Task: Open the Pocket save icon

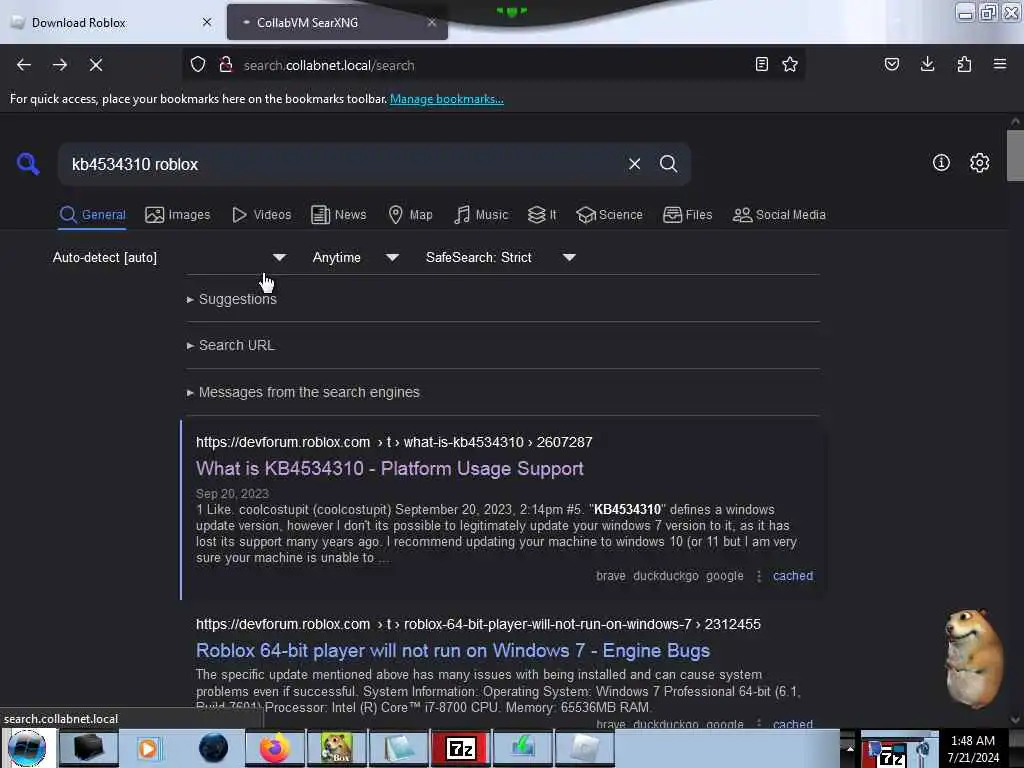Action: tap(891, 64)
